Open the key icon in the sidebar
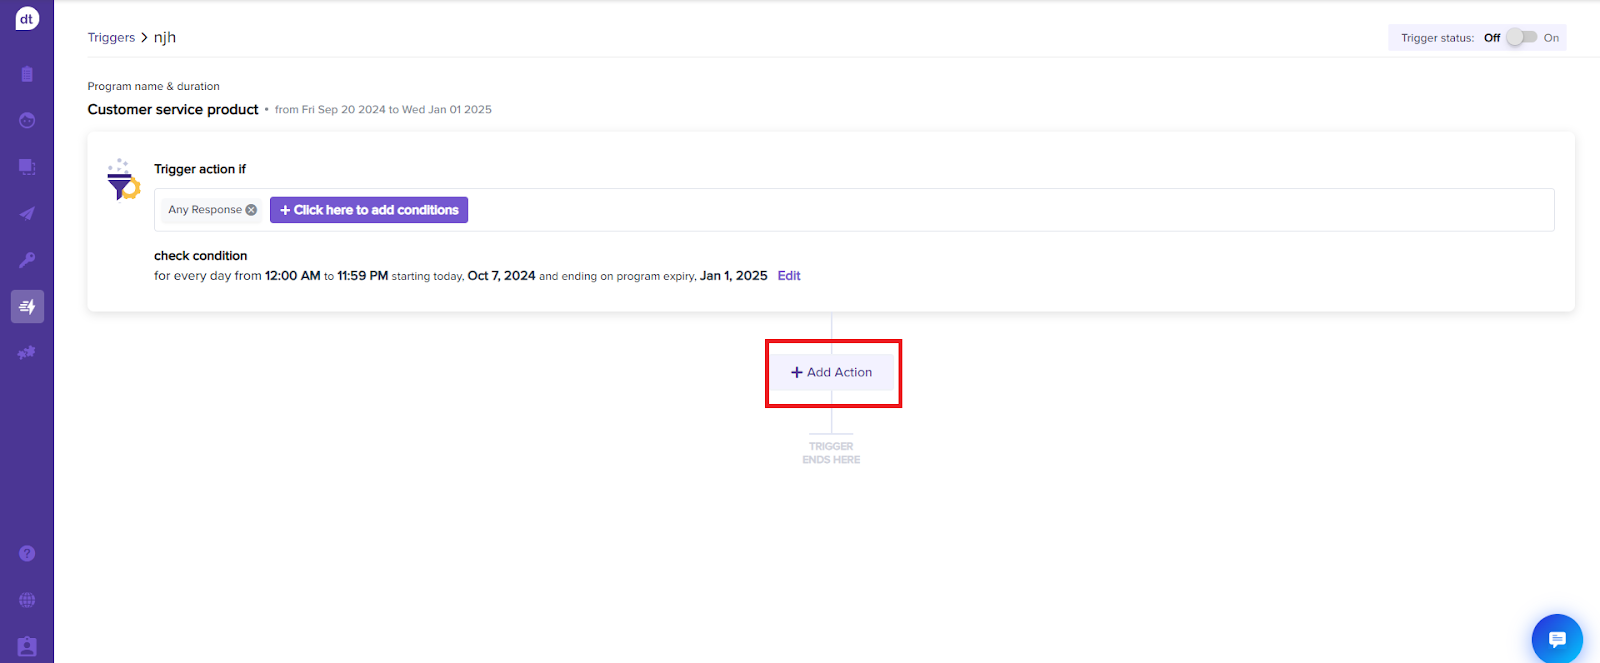 [27, 260]
